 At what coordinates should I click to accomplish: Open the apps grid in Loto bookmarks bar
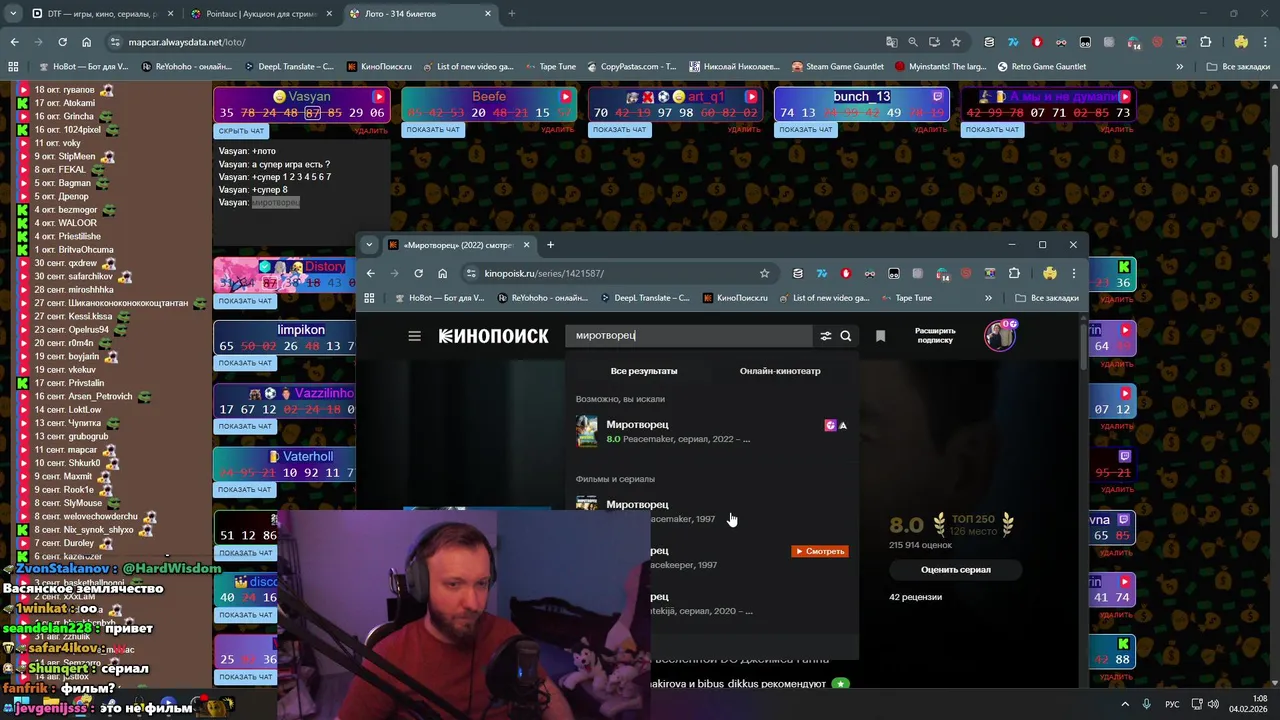click(x=13, y=67)
